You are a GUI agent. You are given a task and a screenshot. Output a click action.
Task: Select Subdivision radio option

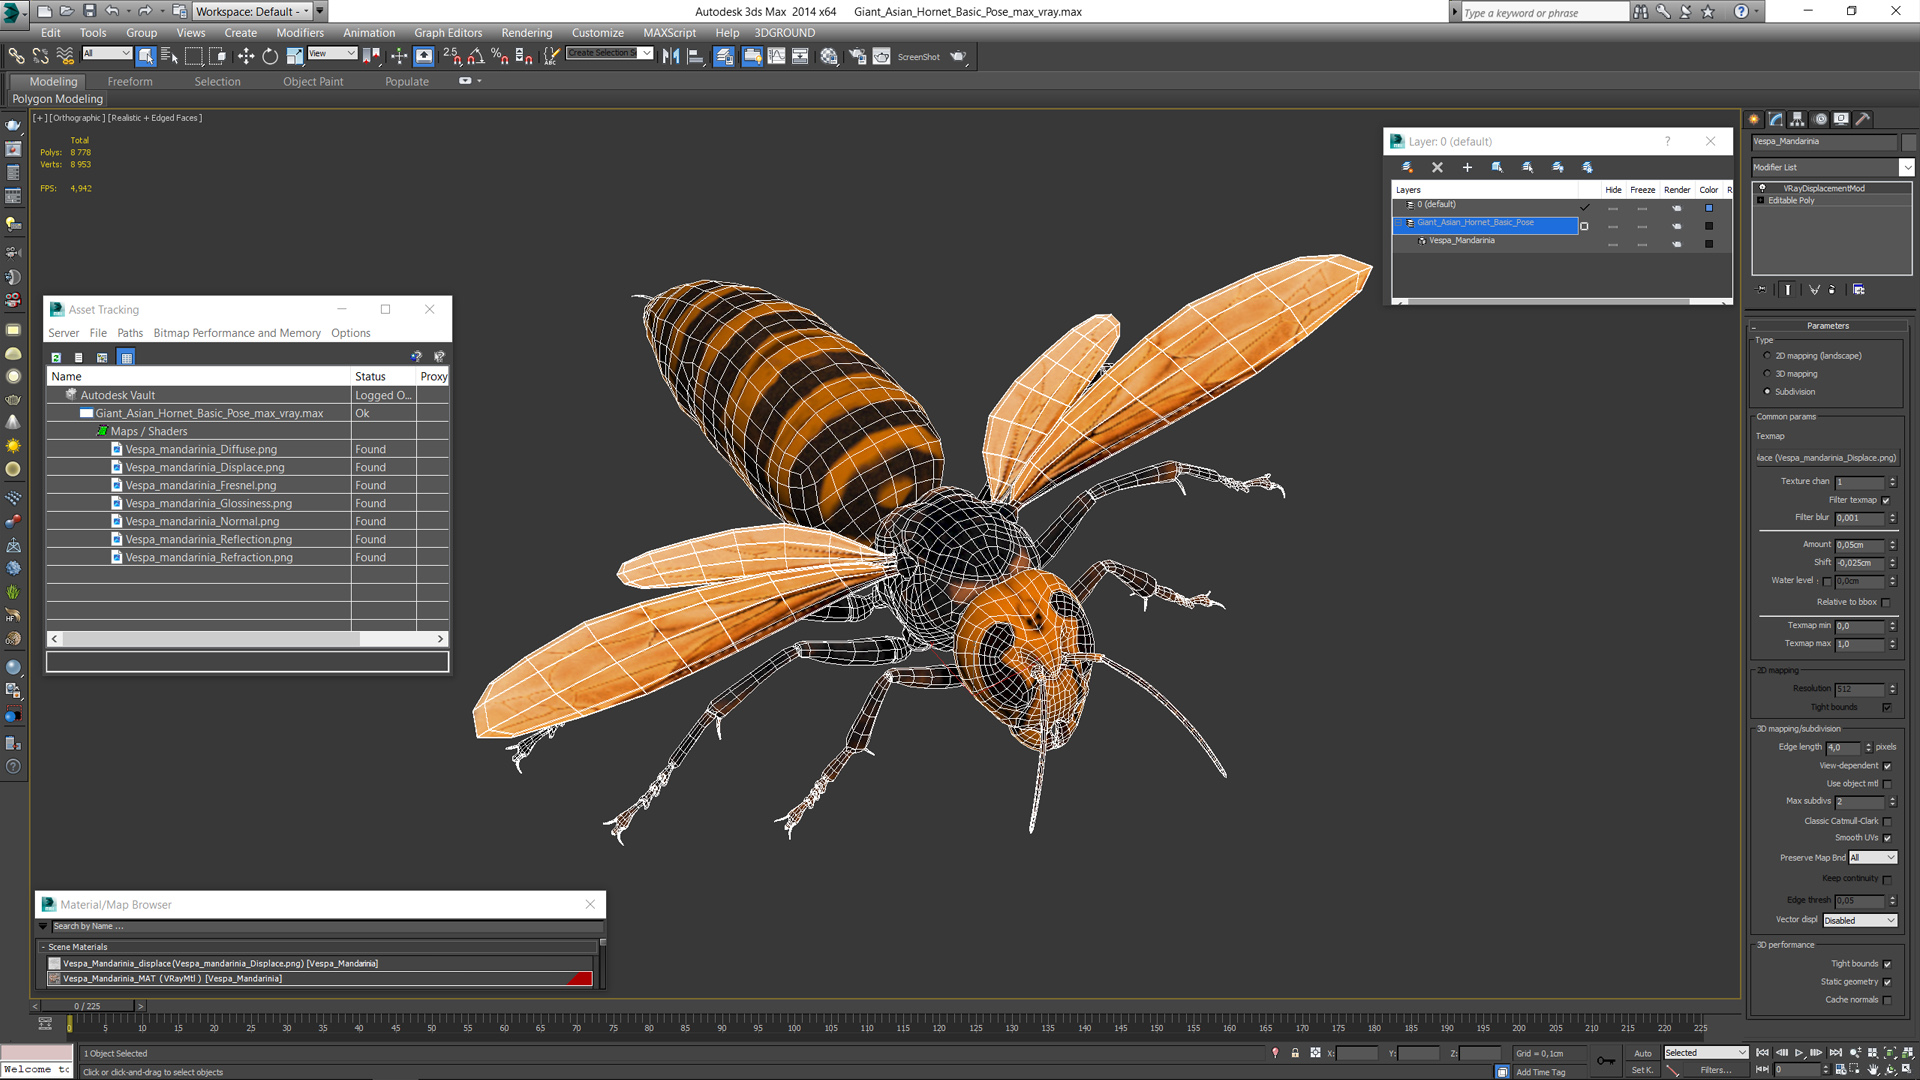pos(1767,392)
